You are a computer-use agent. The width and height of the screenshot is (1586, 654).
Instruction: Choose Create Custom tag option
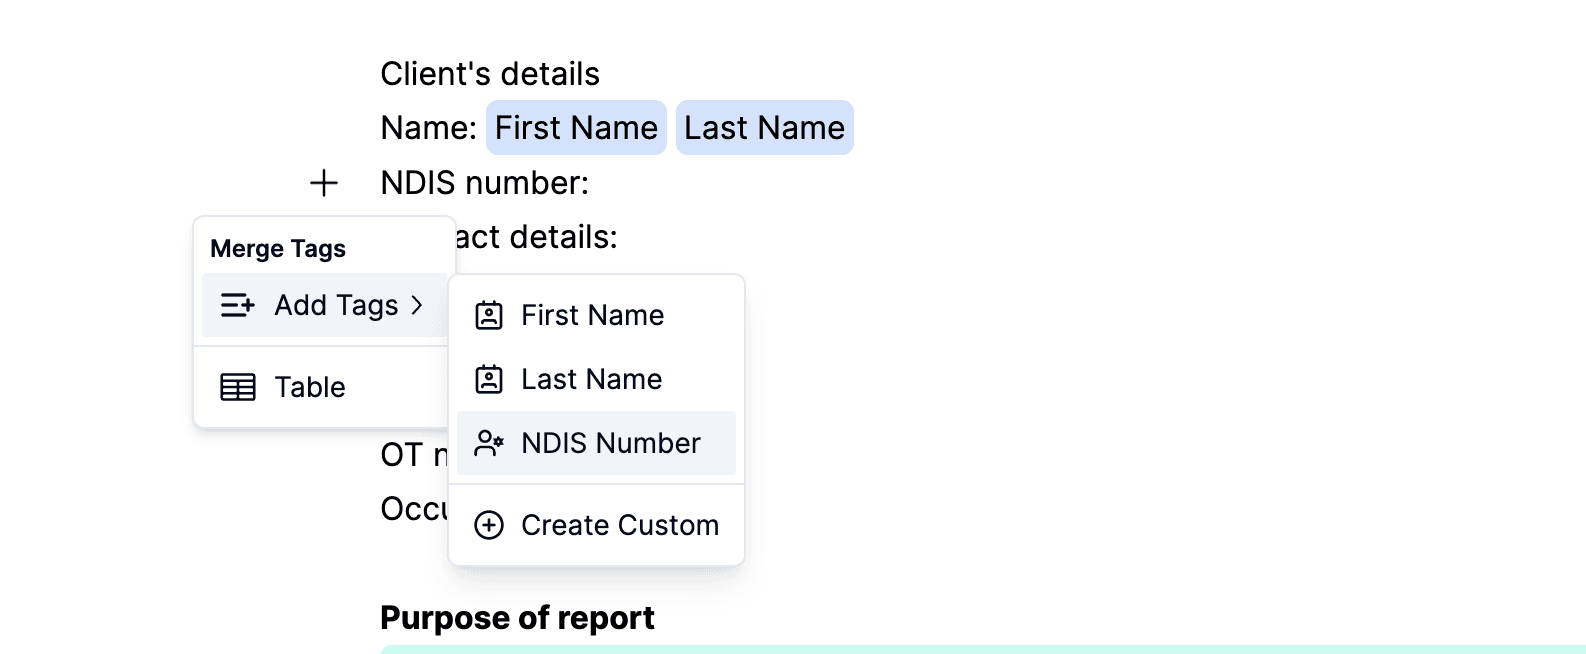coord(596,525)
